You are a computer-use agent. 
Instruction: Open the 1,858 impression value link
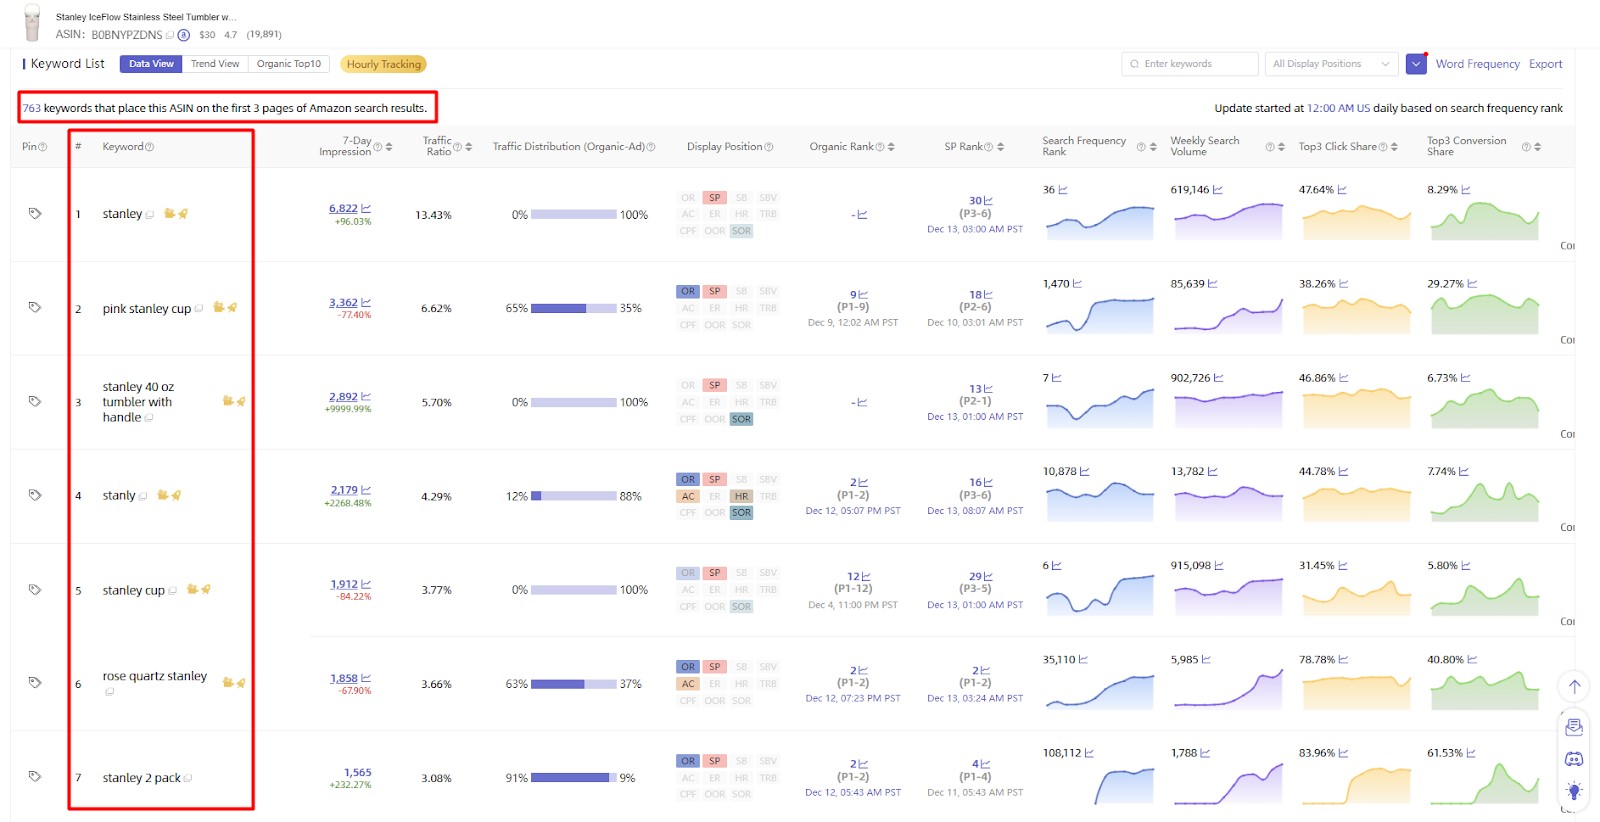pyautogui.click(x=344, y=678)
